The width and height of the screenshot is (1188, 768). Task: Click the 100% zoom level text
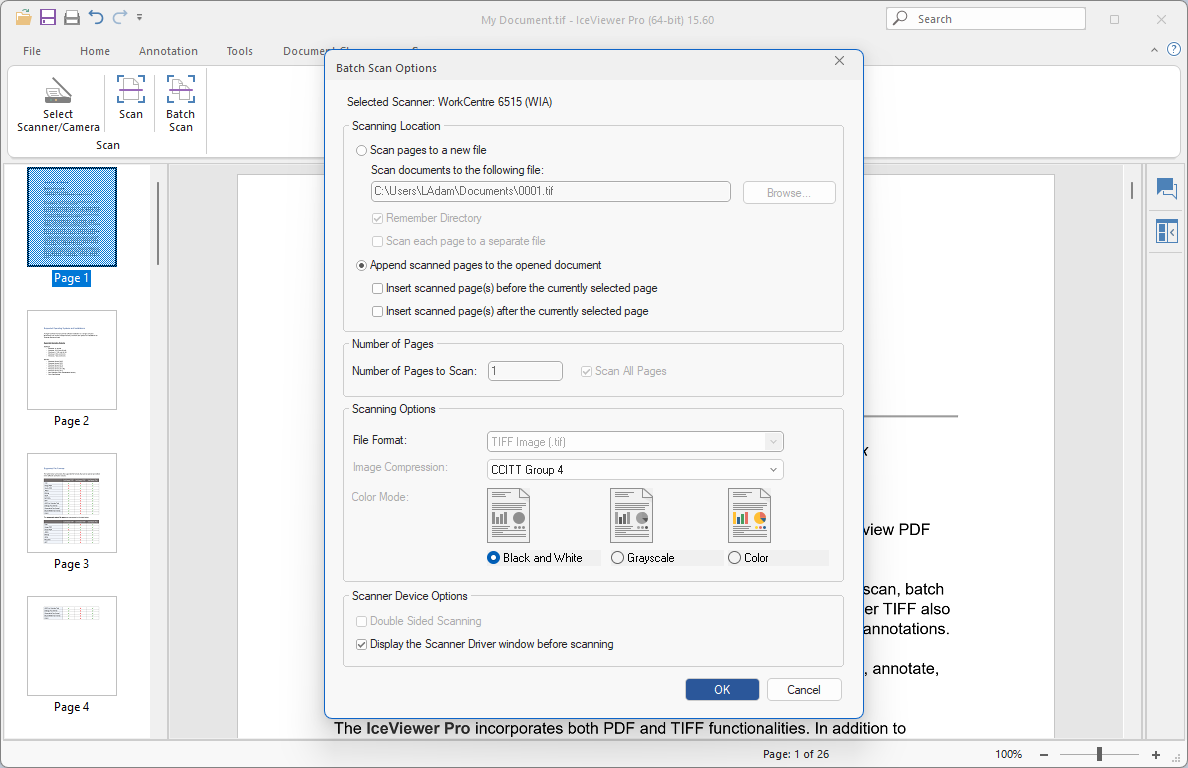(1008, 754)
